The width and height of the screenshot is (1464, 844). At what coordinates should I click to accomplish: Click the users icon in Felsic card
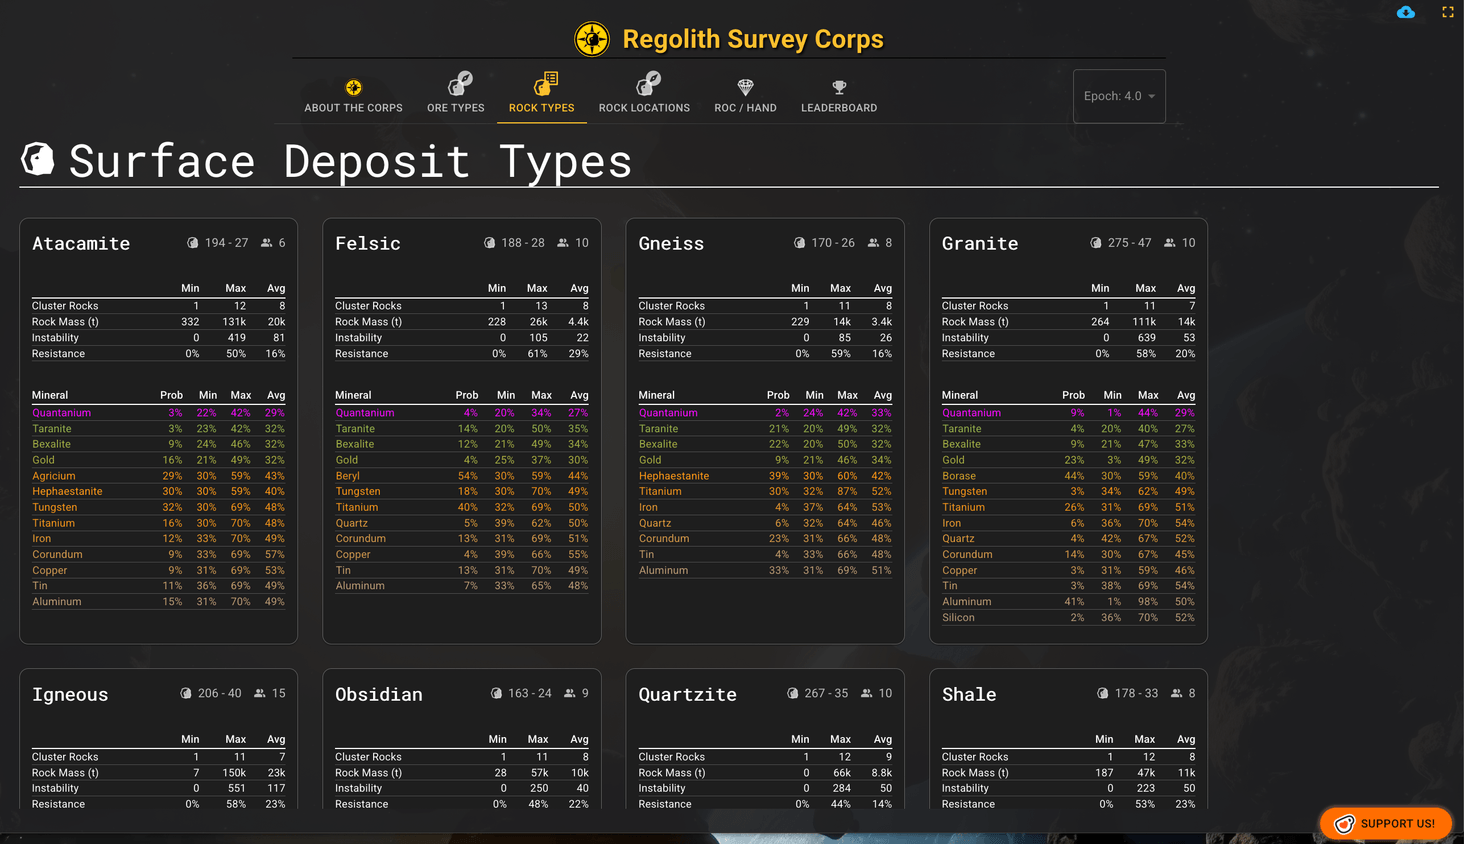pyautogui.click(x=563, y=243)
